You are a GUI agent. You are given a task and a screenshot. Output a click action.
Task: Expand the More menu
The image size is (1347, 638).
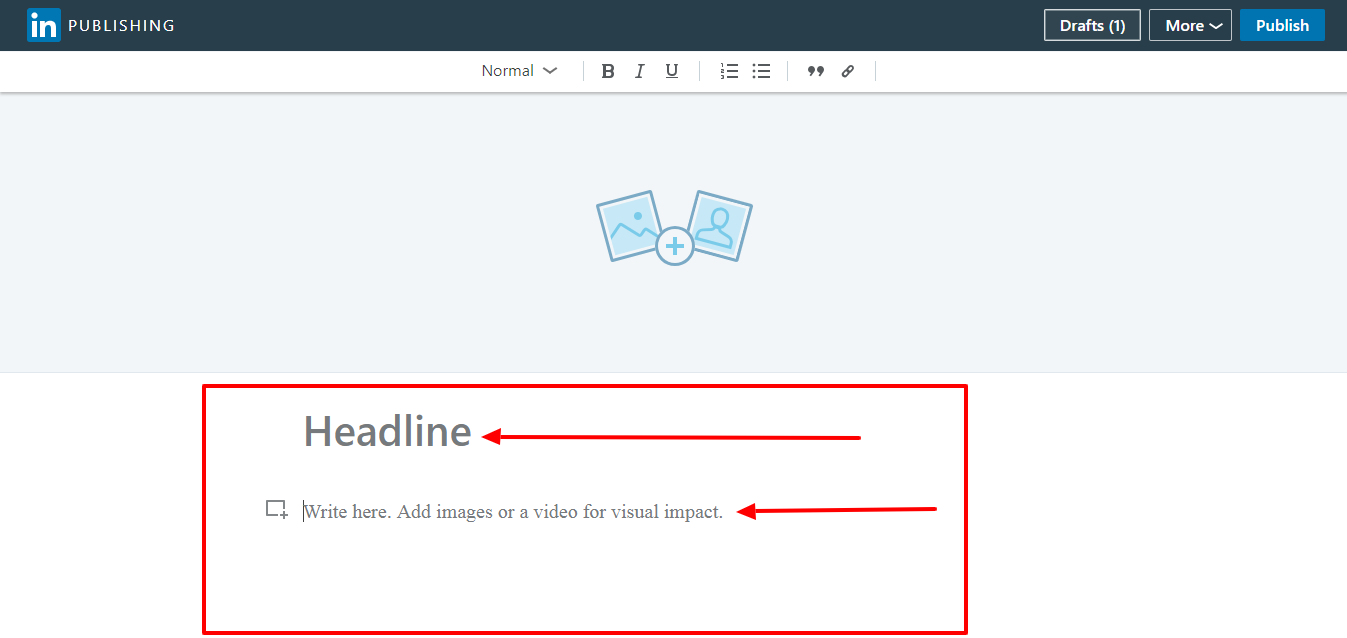(x=1190, y=26)
